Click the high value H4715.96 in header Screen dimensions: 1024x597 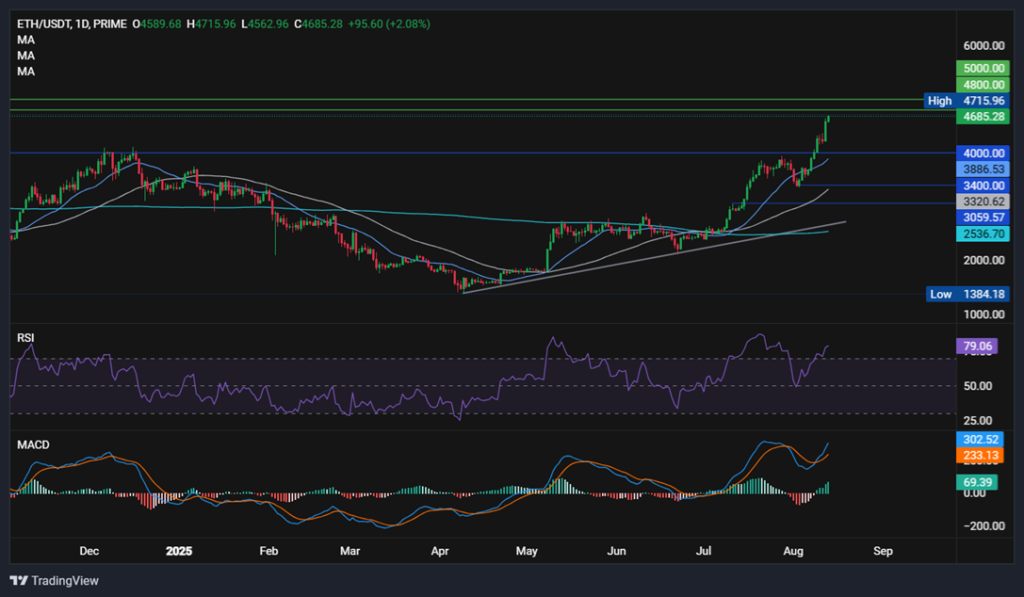pyautogui.click(x=211, y=24)
